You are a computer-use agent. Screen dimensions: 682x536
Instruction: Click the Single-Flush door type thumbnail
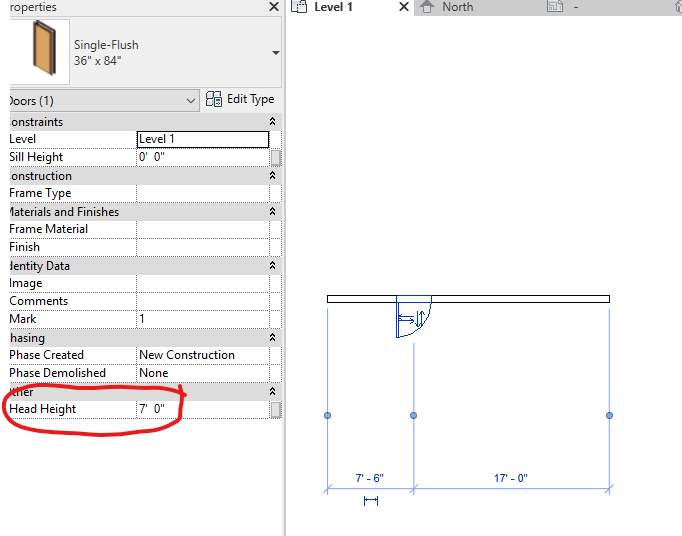(x=40, y=51)
